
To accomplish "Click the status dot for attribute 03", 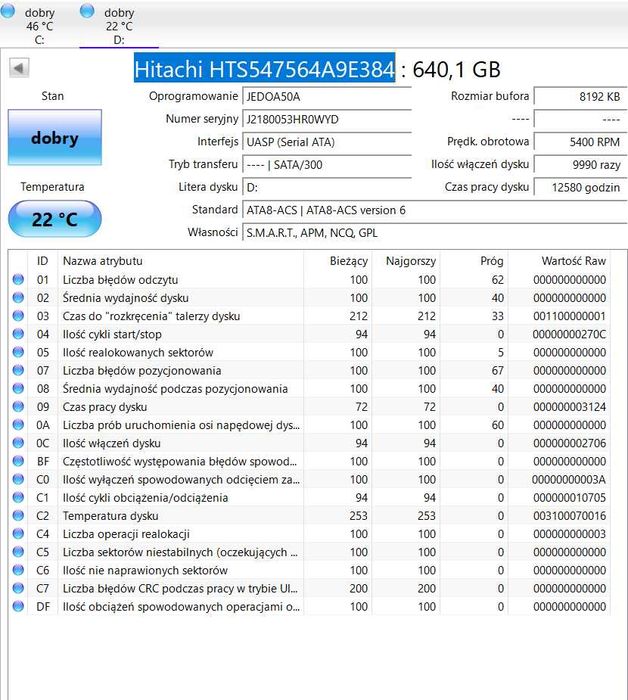I will tap(18, 316).
